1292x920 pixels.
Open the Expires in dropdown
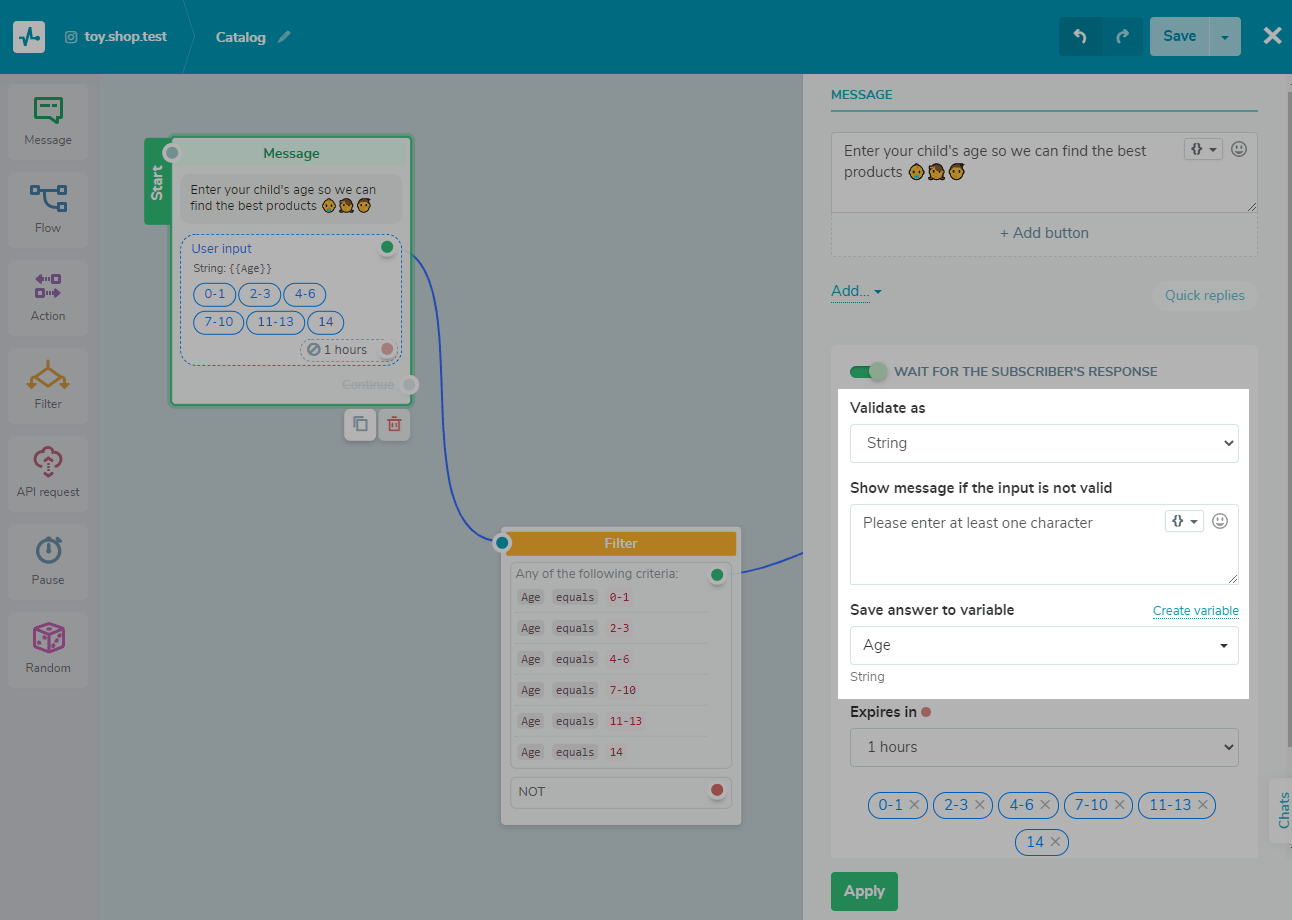[1044, 747]
